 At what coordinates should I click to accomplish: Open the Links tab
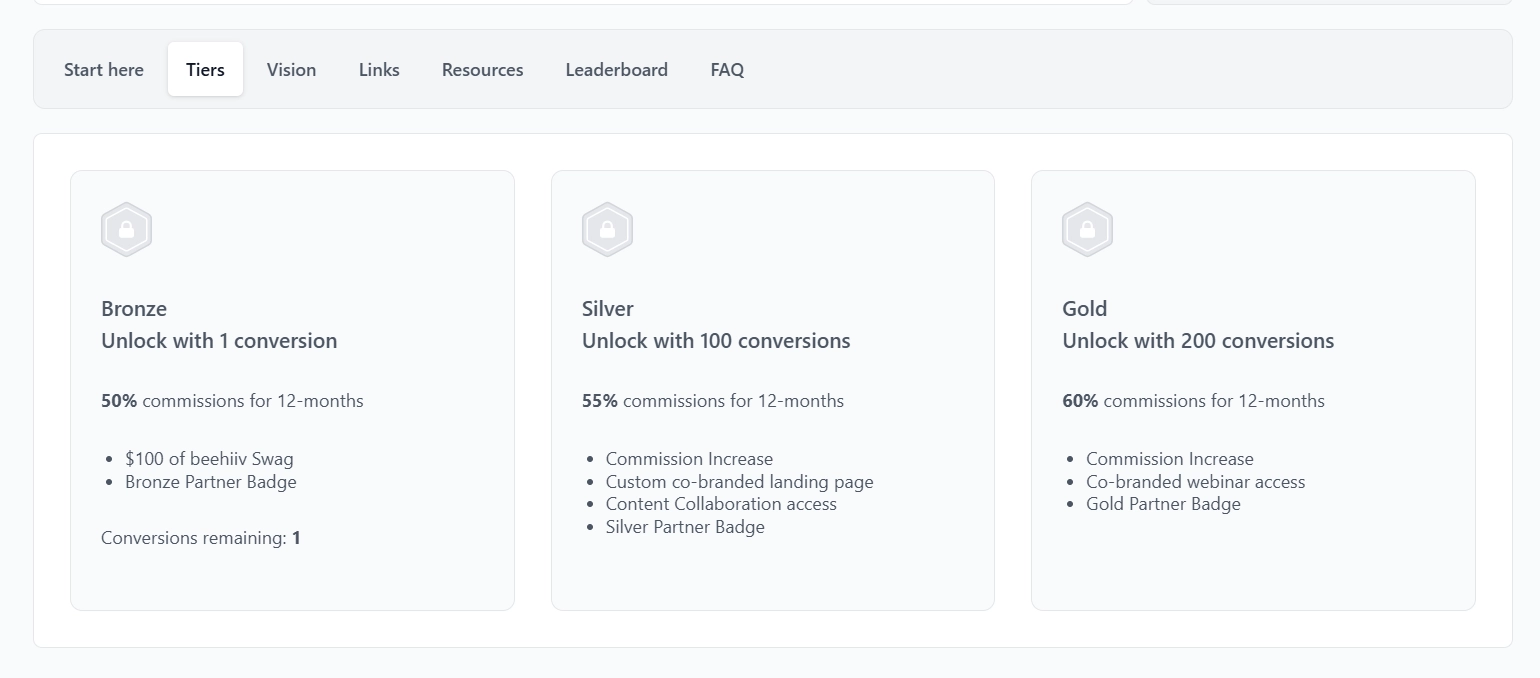point(379,69)
